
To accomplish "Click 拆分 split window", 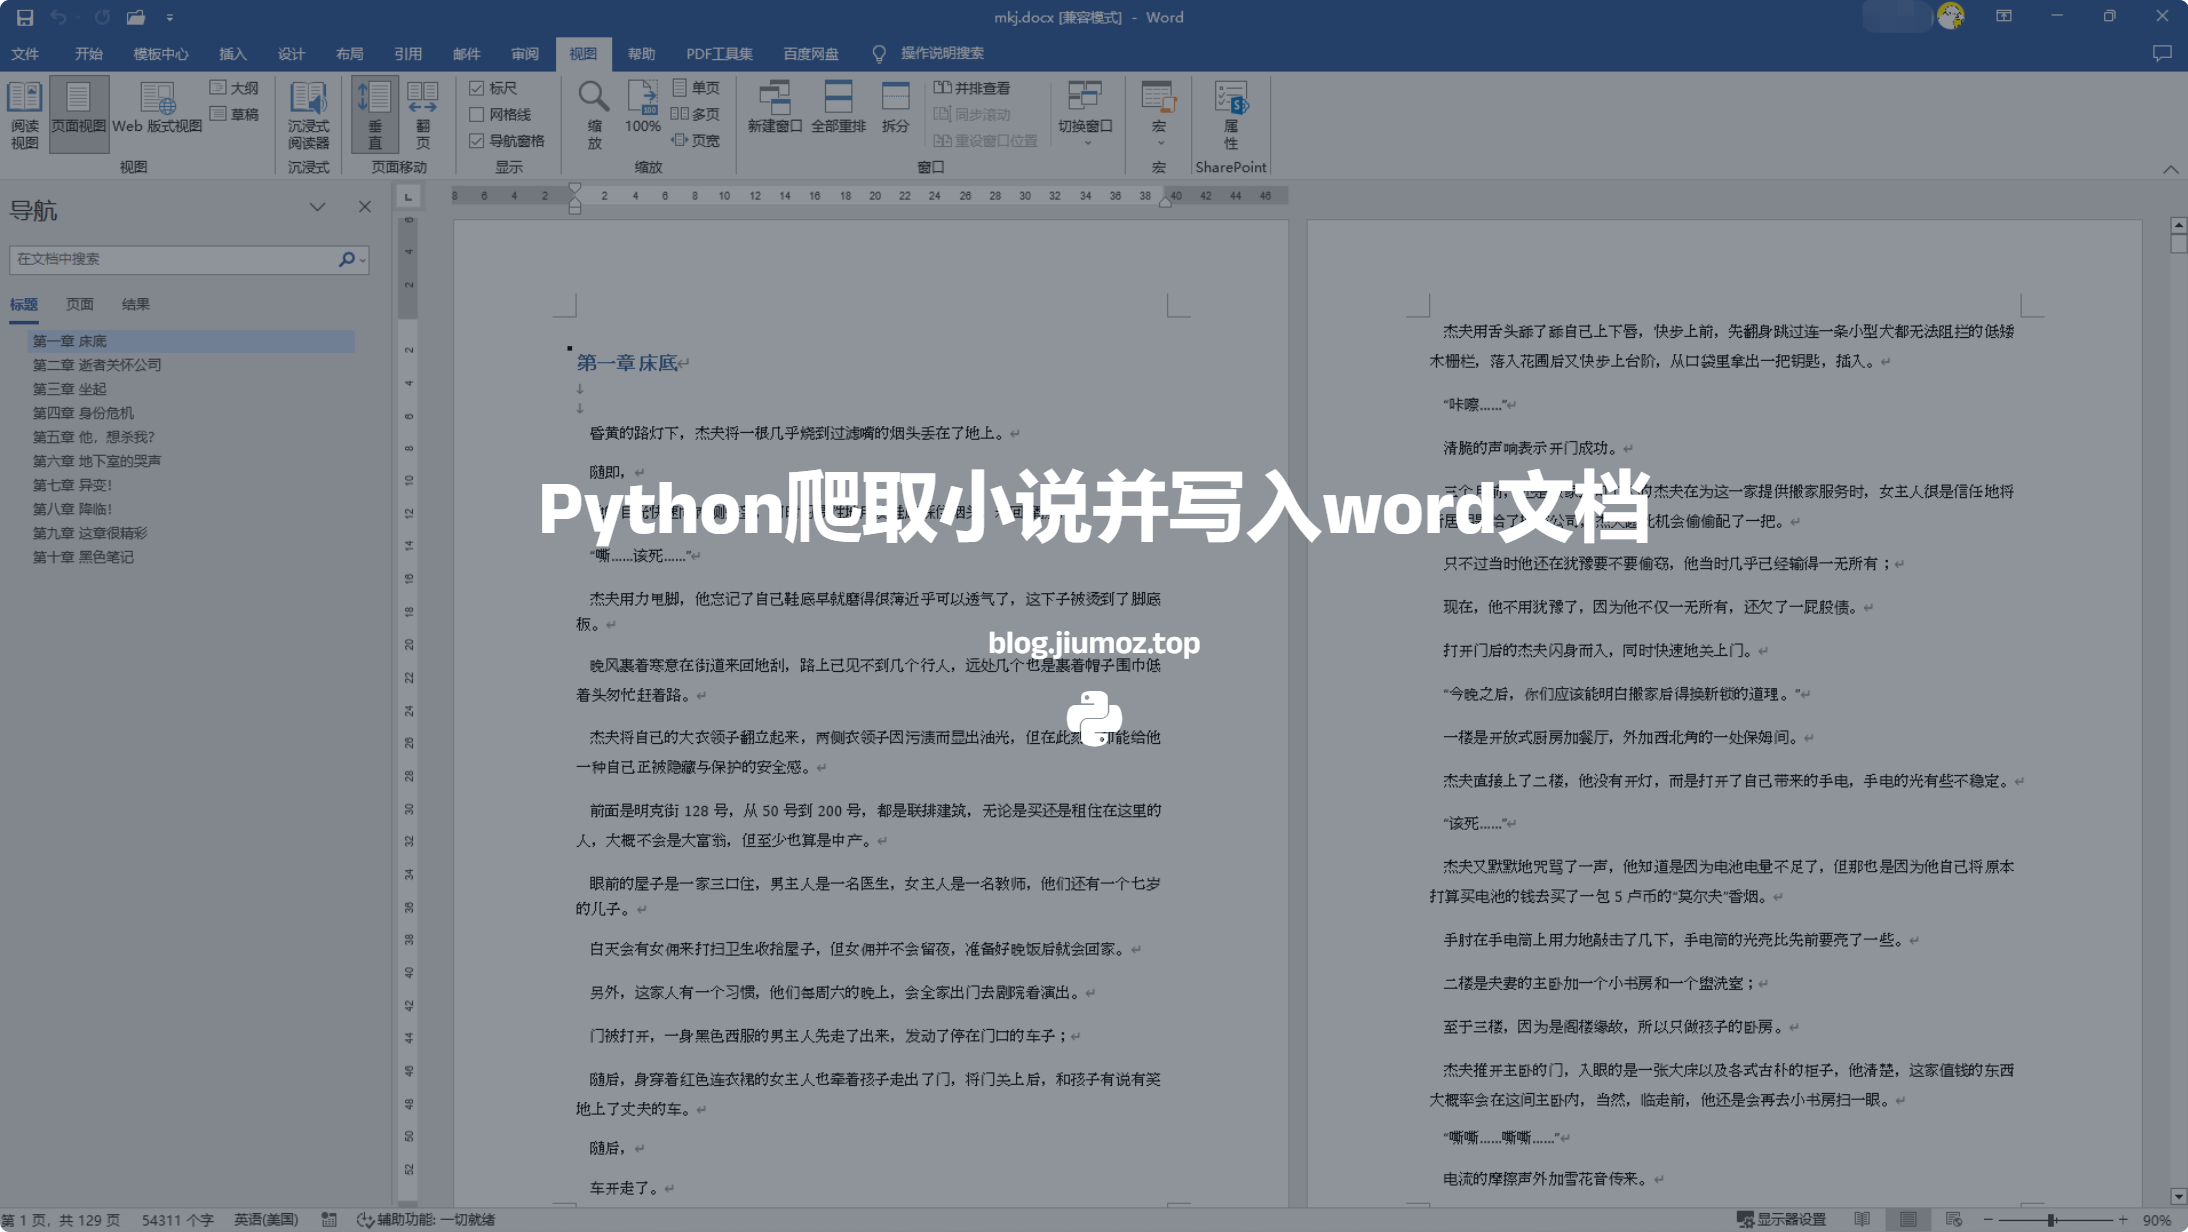I will tap(895, 108).
